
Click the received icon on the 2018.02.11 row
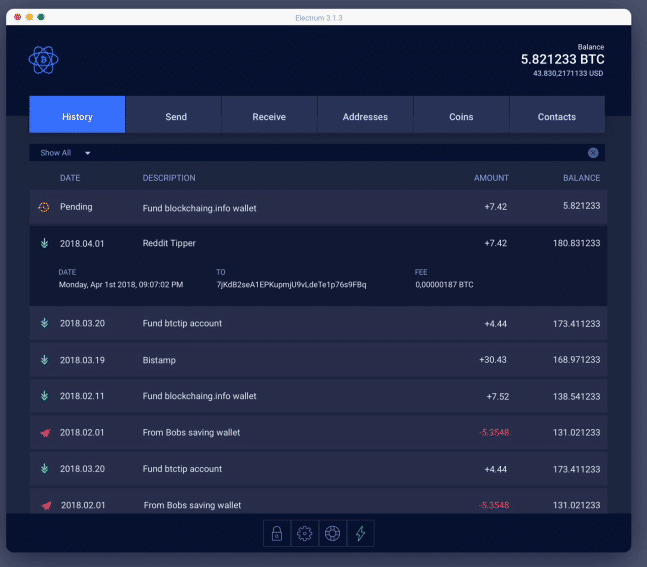tap(44, 396)
